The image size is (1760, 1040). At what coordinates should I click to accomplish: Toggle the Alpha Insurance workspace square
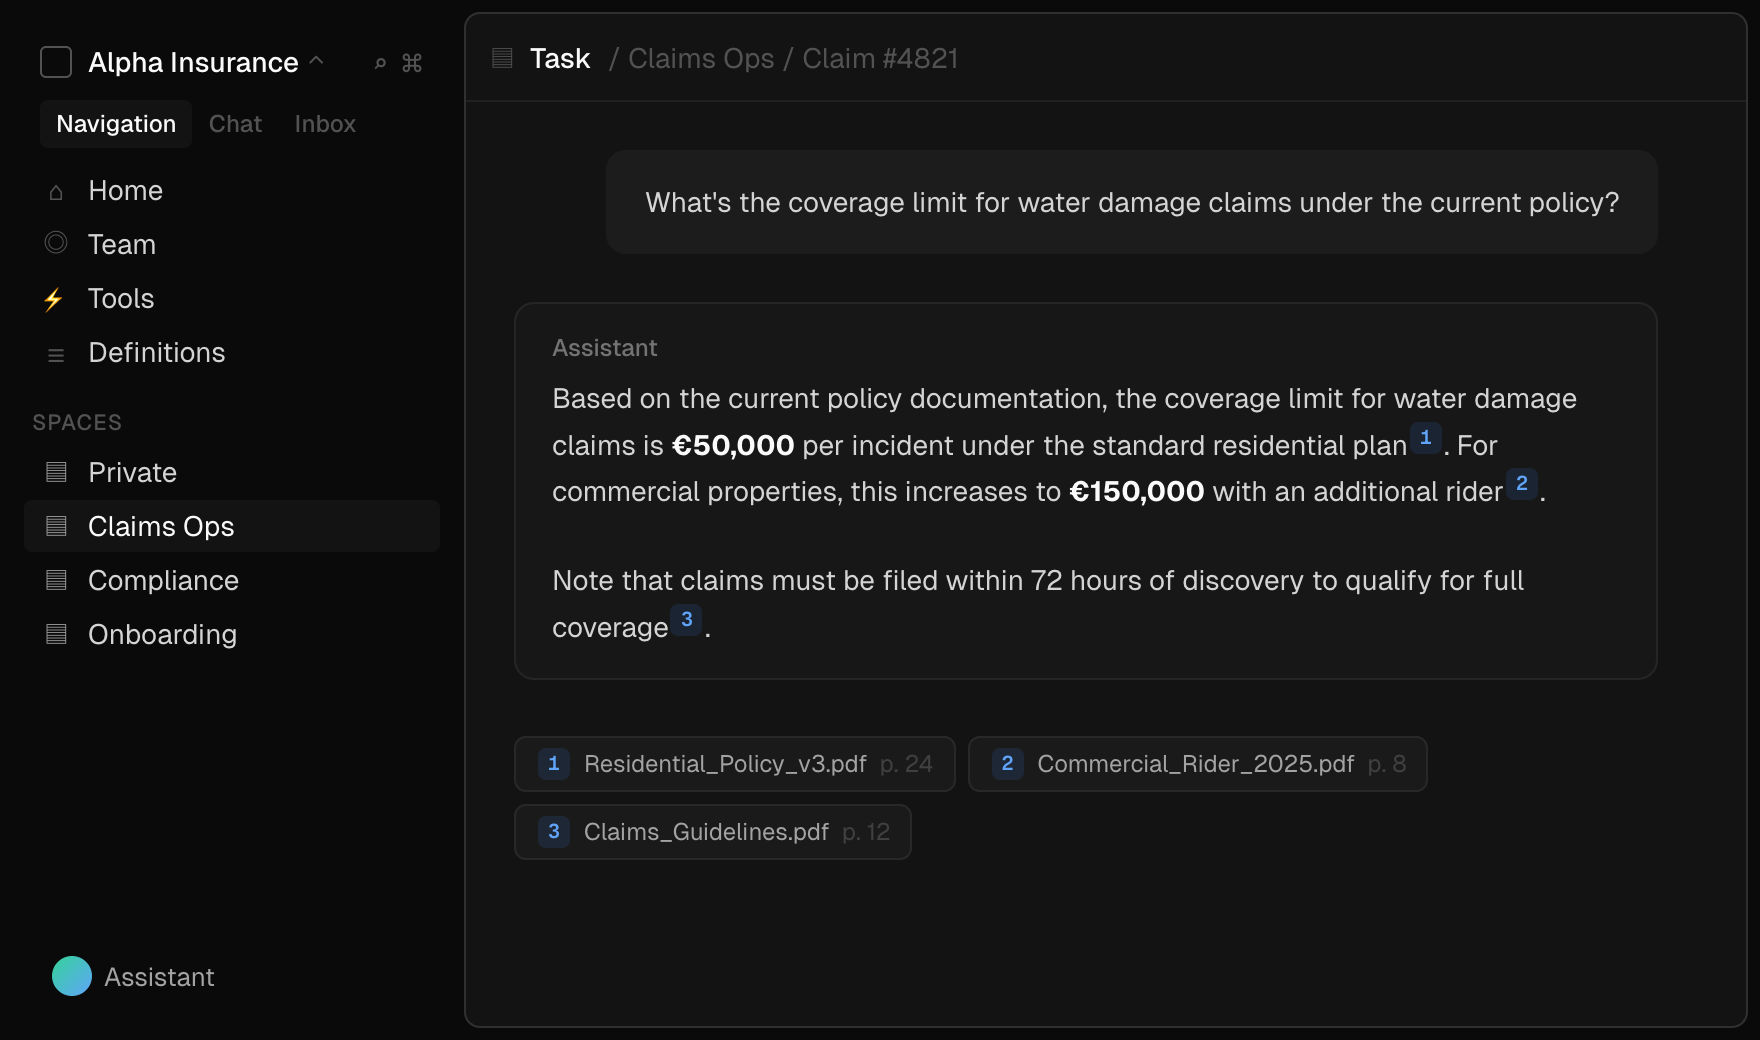[x=56, y=62]
